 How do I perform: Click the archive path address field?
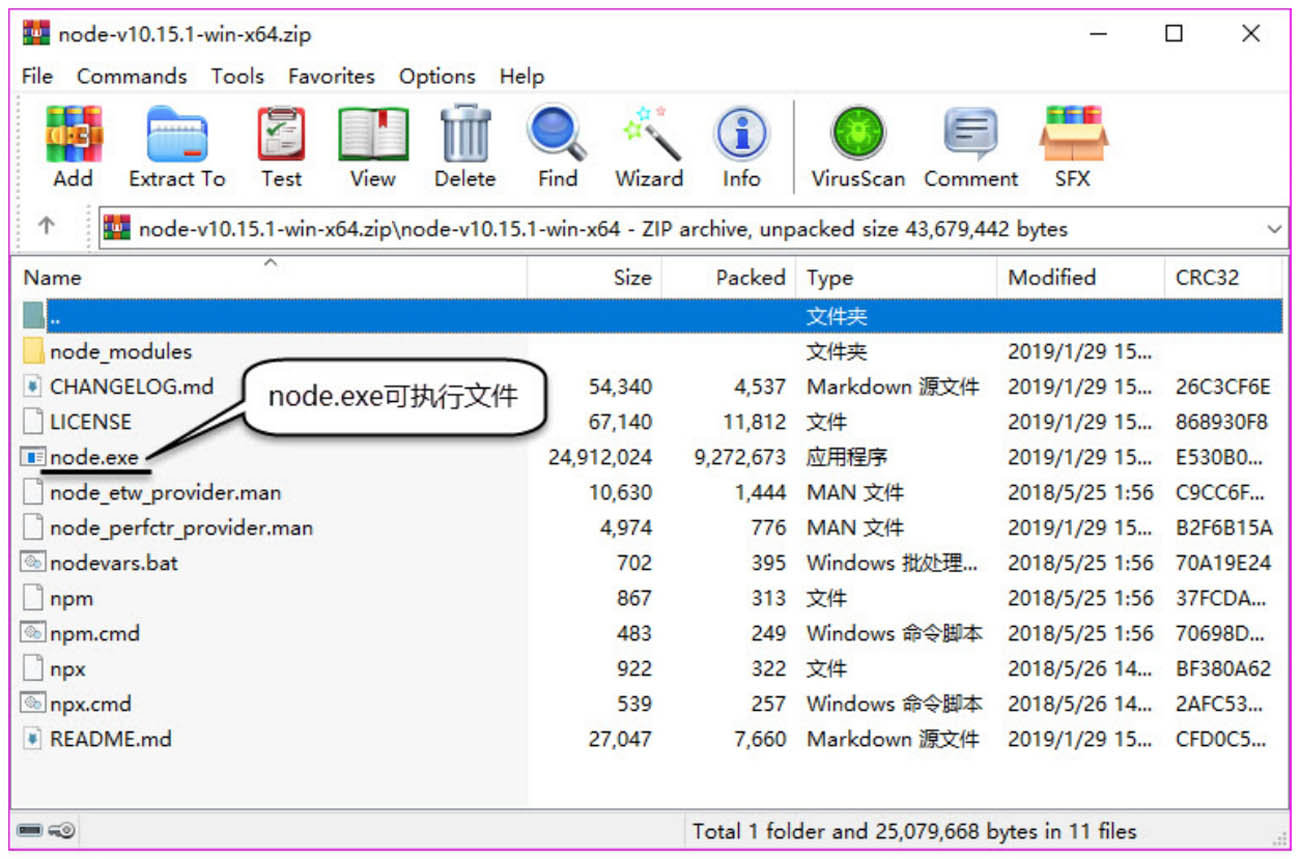click(x=694, y=229)
